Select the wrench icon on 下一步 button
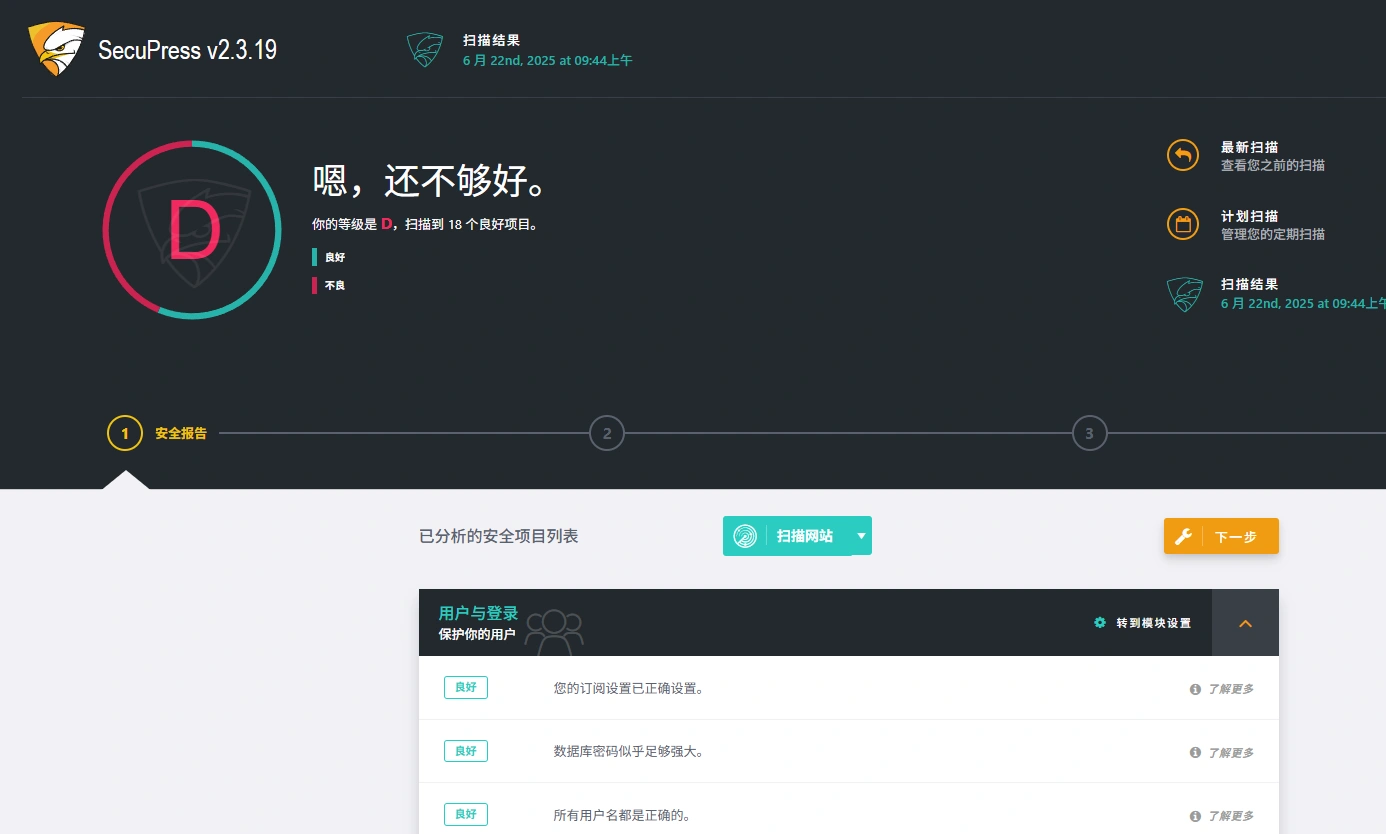The width and height of the screenshot is (1386, 834). [x=1184, y=536]
